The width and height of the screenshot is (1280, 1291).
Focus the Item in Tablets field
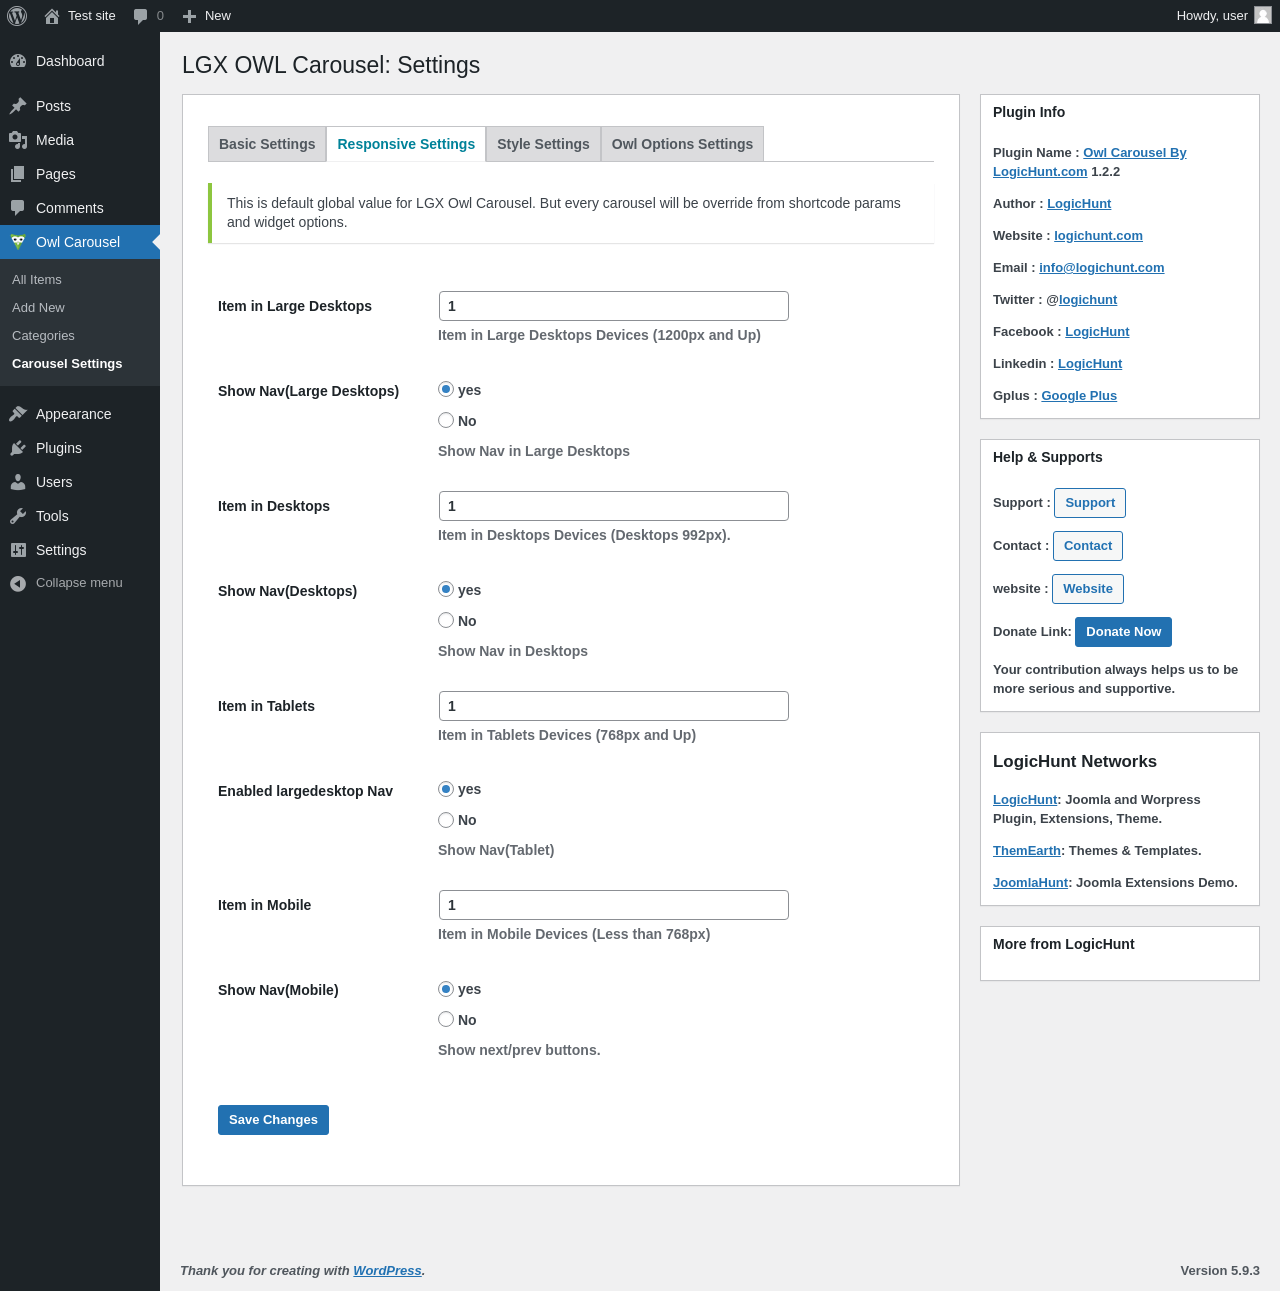(614, 706)
